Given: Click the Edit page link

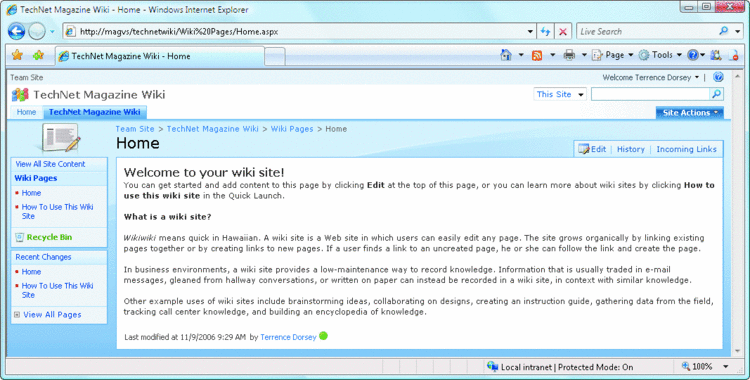Looking at the screenshot, I should tap(592, 149).
